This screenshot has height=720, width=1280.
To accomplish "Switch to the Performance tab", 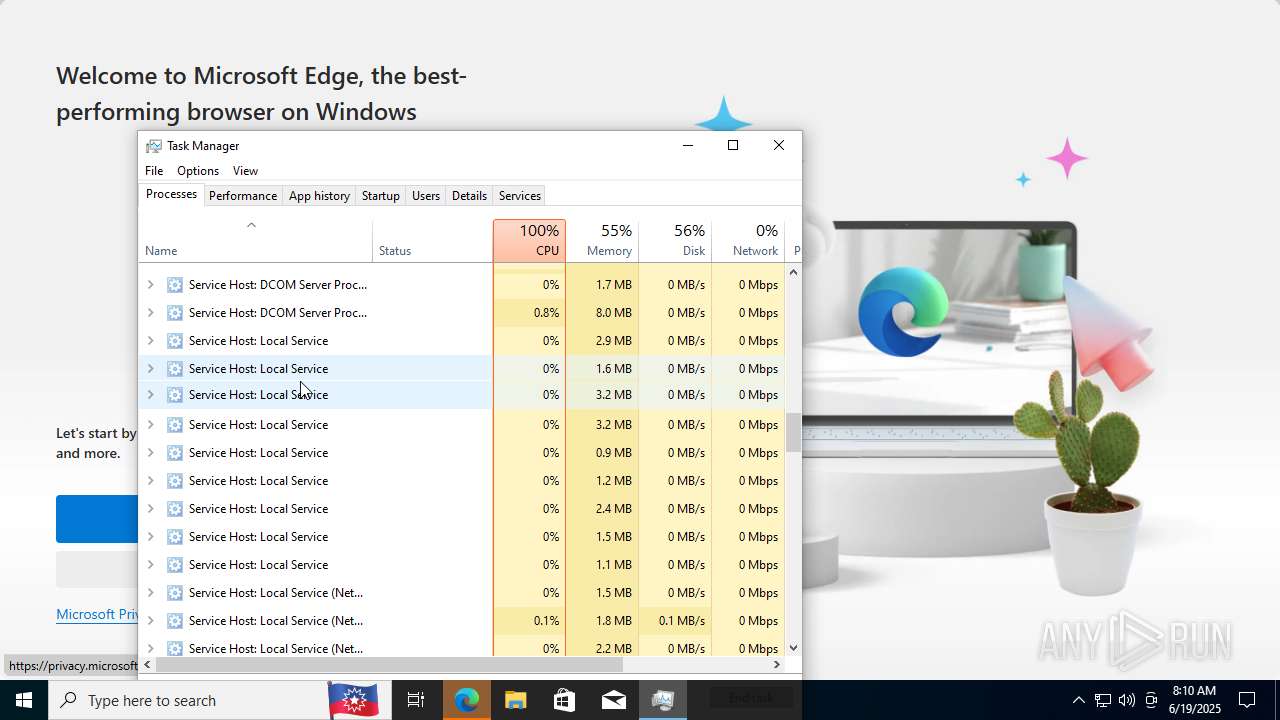I will click(x=243, y=196).
